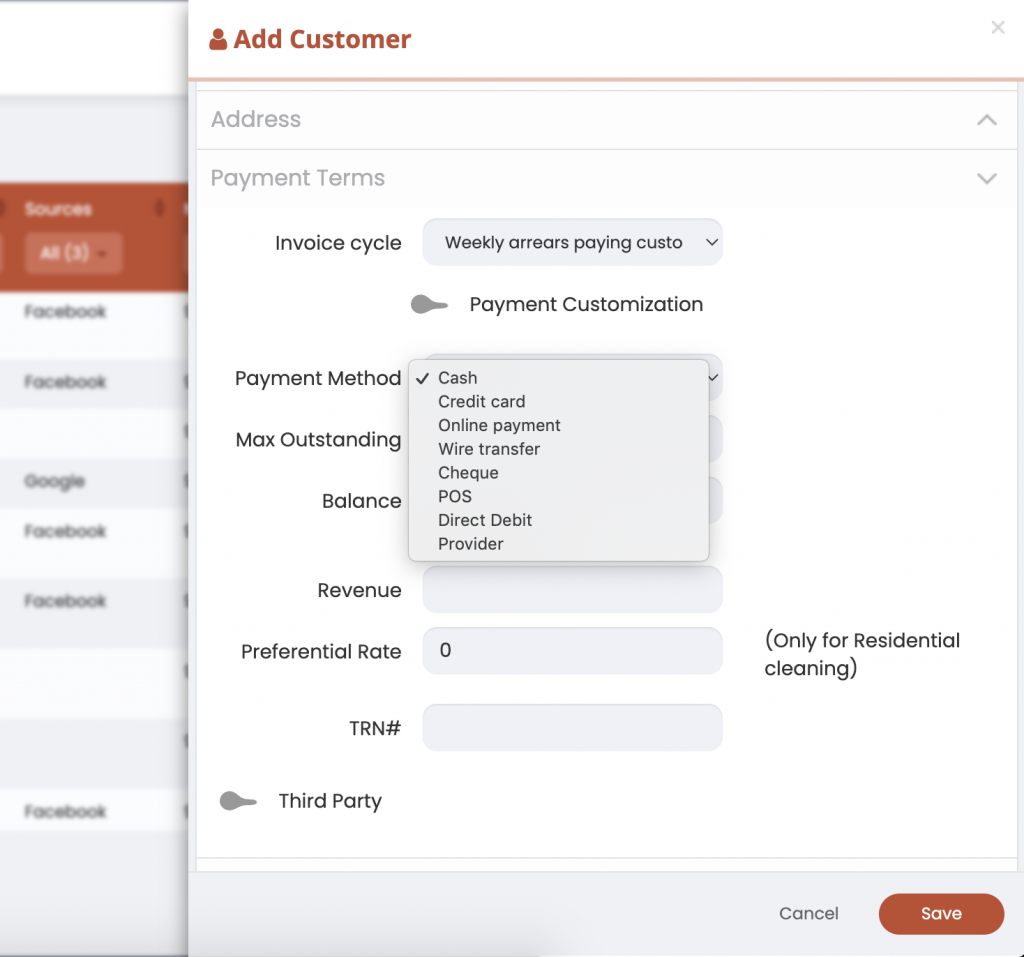The height and width of the screenshot is (957, 1024).
Task: Pick Online payment option
Action: 499,426
